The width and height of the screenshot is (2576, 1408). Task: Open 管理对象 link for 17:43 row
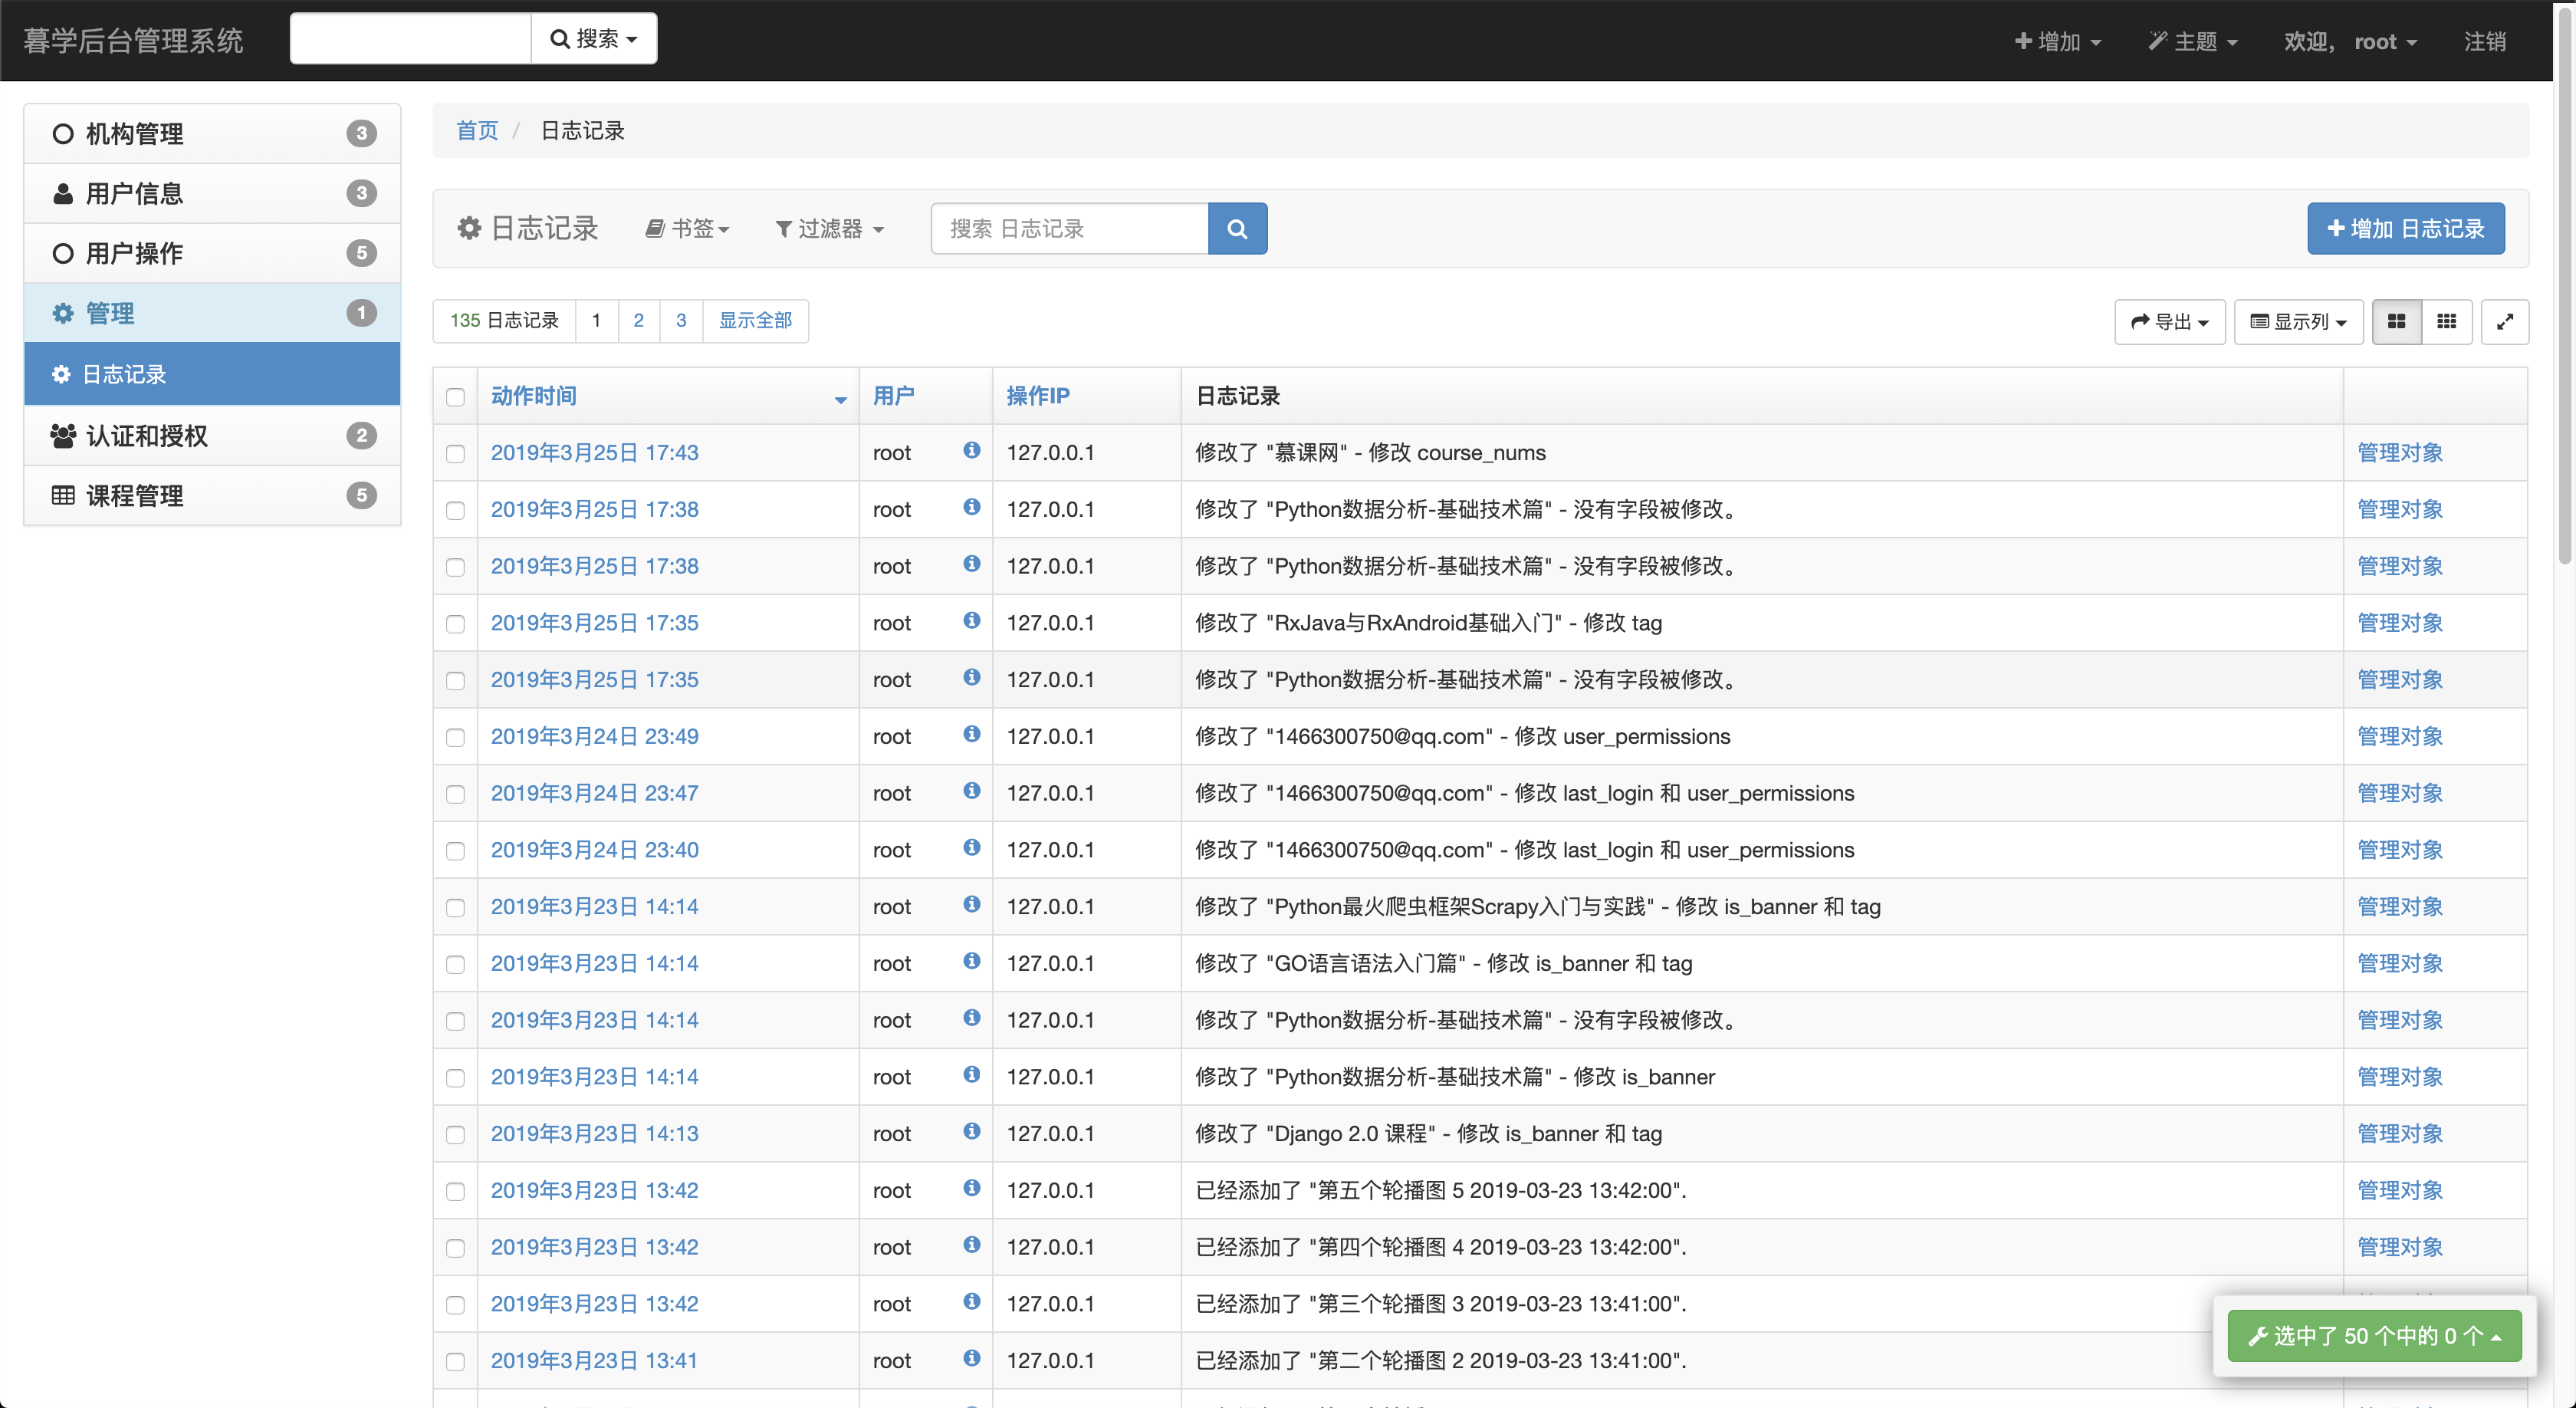[2400, 452]
